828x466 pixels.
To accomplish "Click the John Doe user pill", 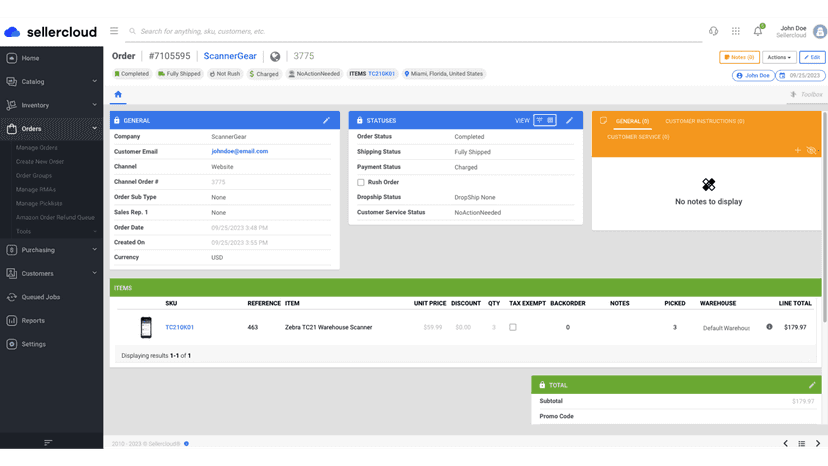I will tap(753, 76).
